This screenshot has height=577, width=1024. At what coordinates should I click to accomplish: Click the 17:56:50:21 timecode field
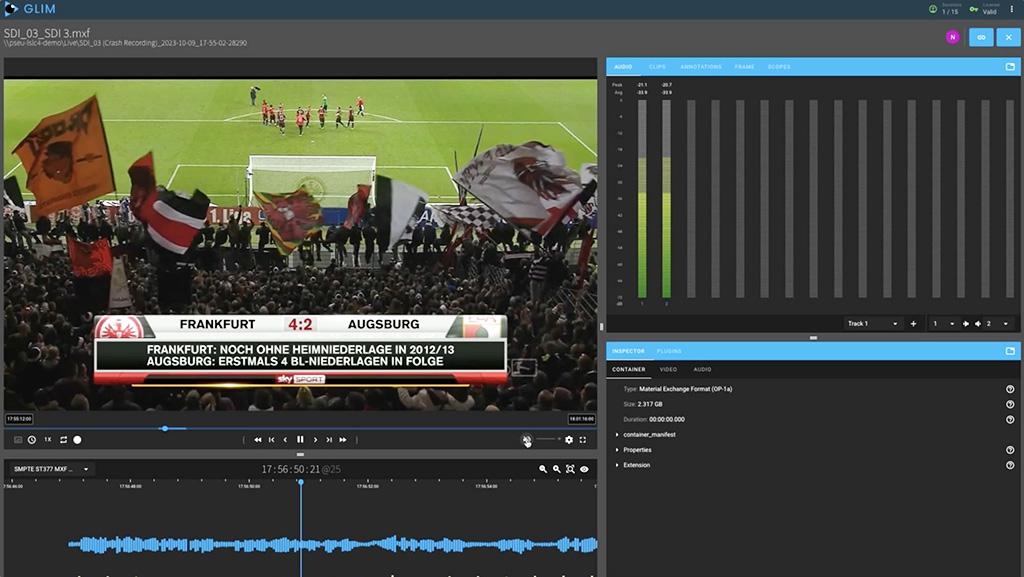(x=291, y=469)
